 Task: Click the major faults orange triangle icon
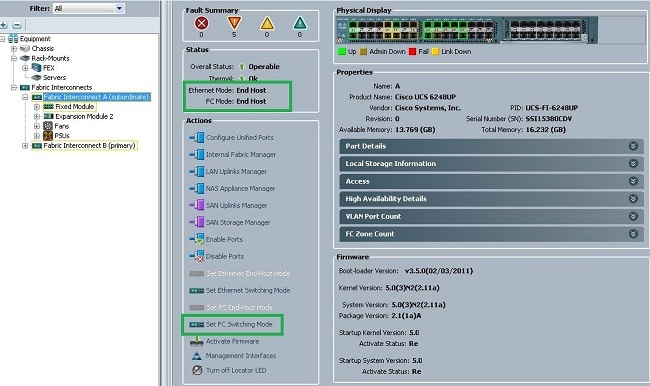pos(234,23)
